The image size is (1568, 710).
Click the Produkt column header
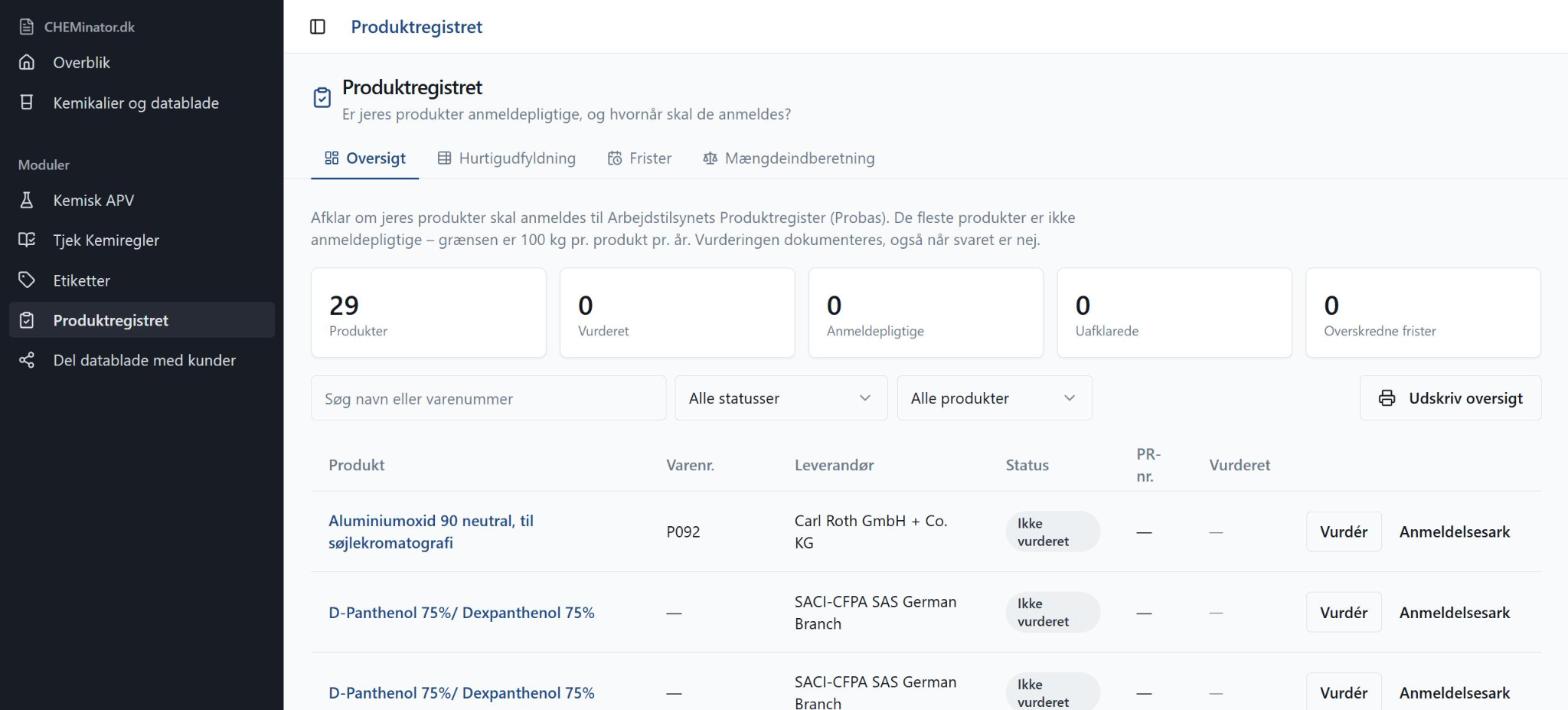[x=356, y=465]
